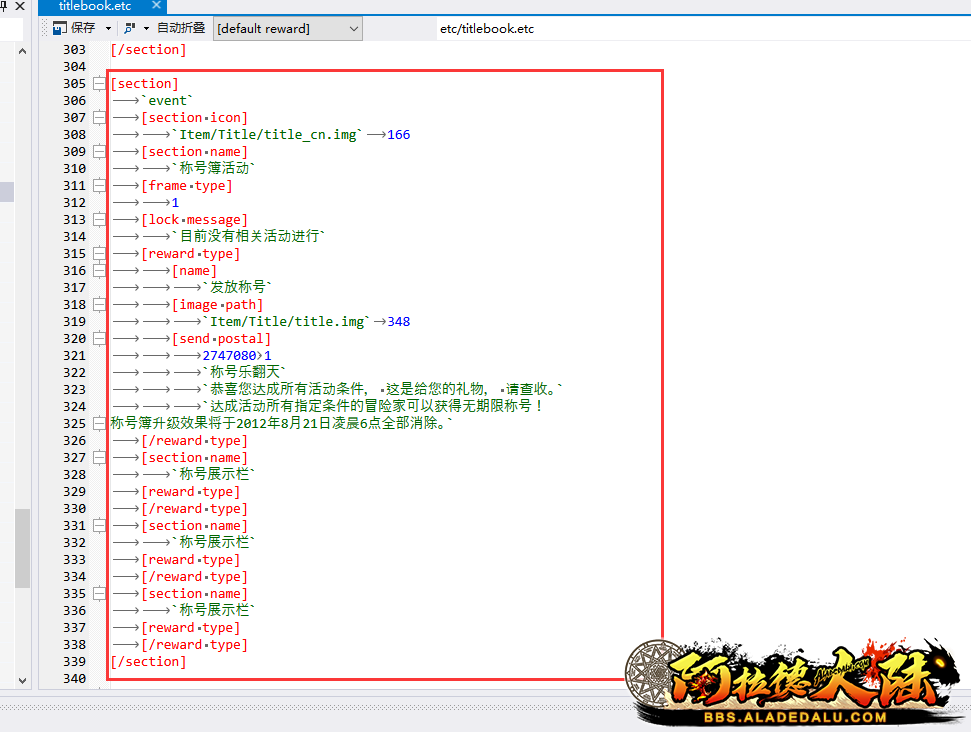This screenshot has height=732, width=971.
Task: Collapse [section name] fold at line 327
Action: pos(99,458)
